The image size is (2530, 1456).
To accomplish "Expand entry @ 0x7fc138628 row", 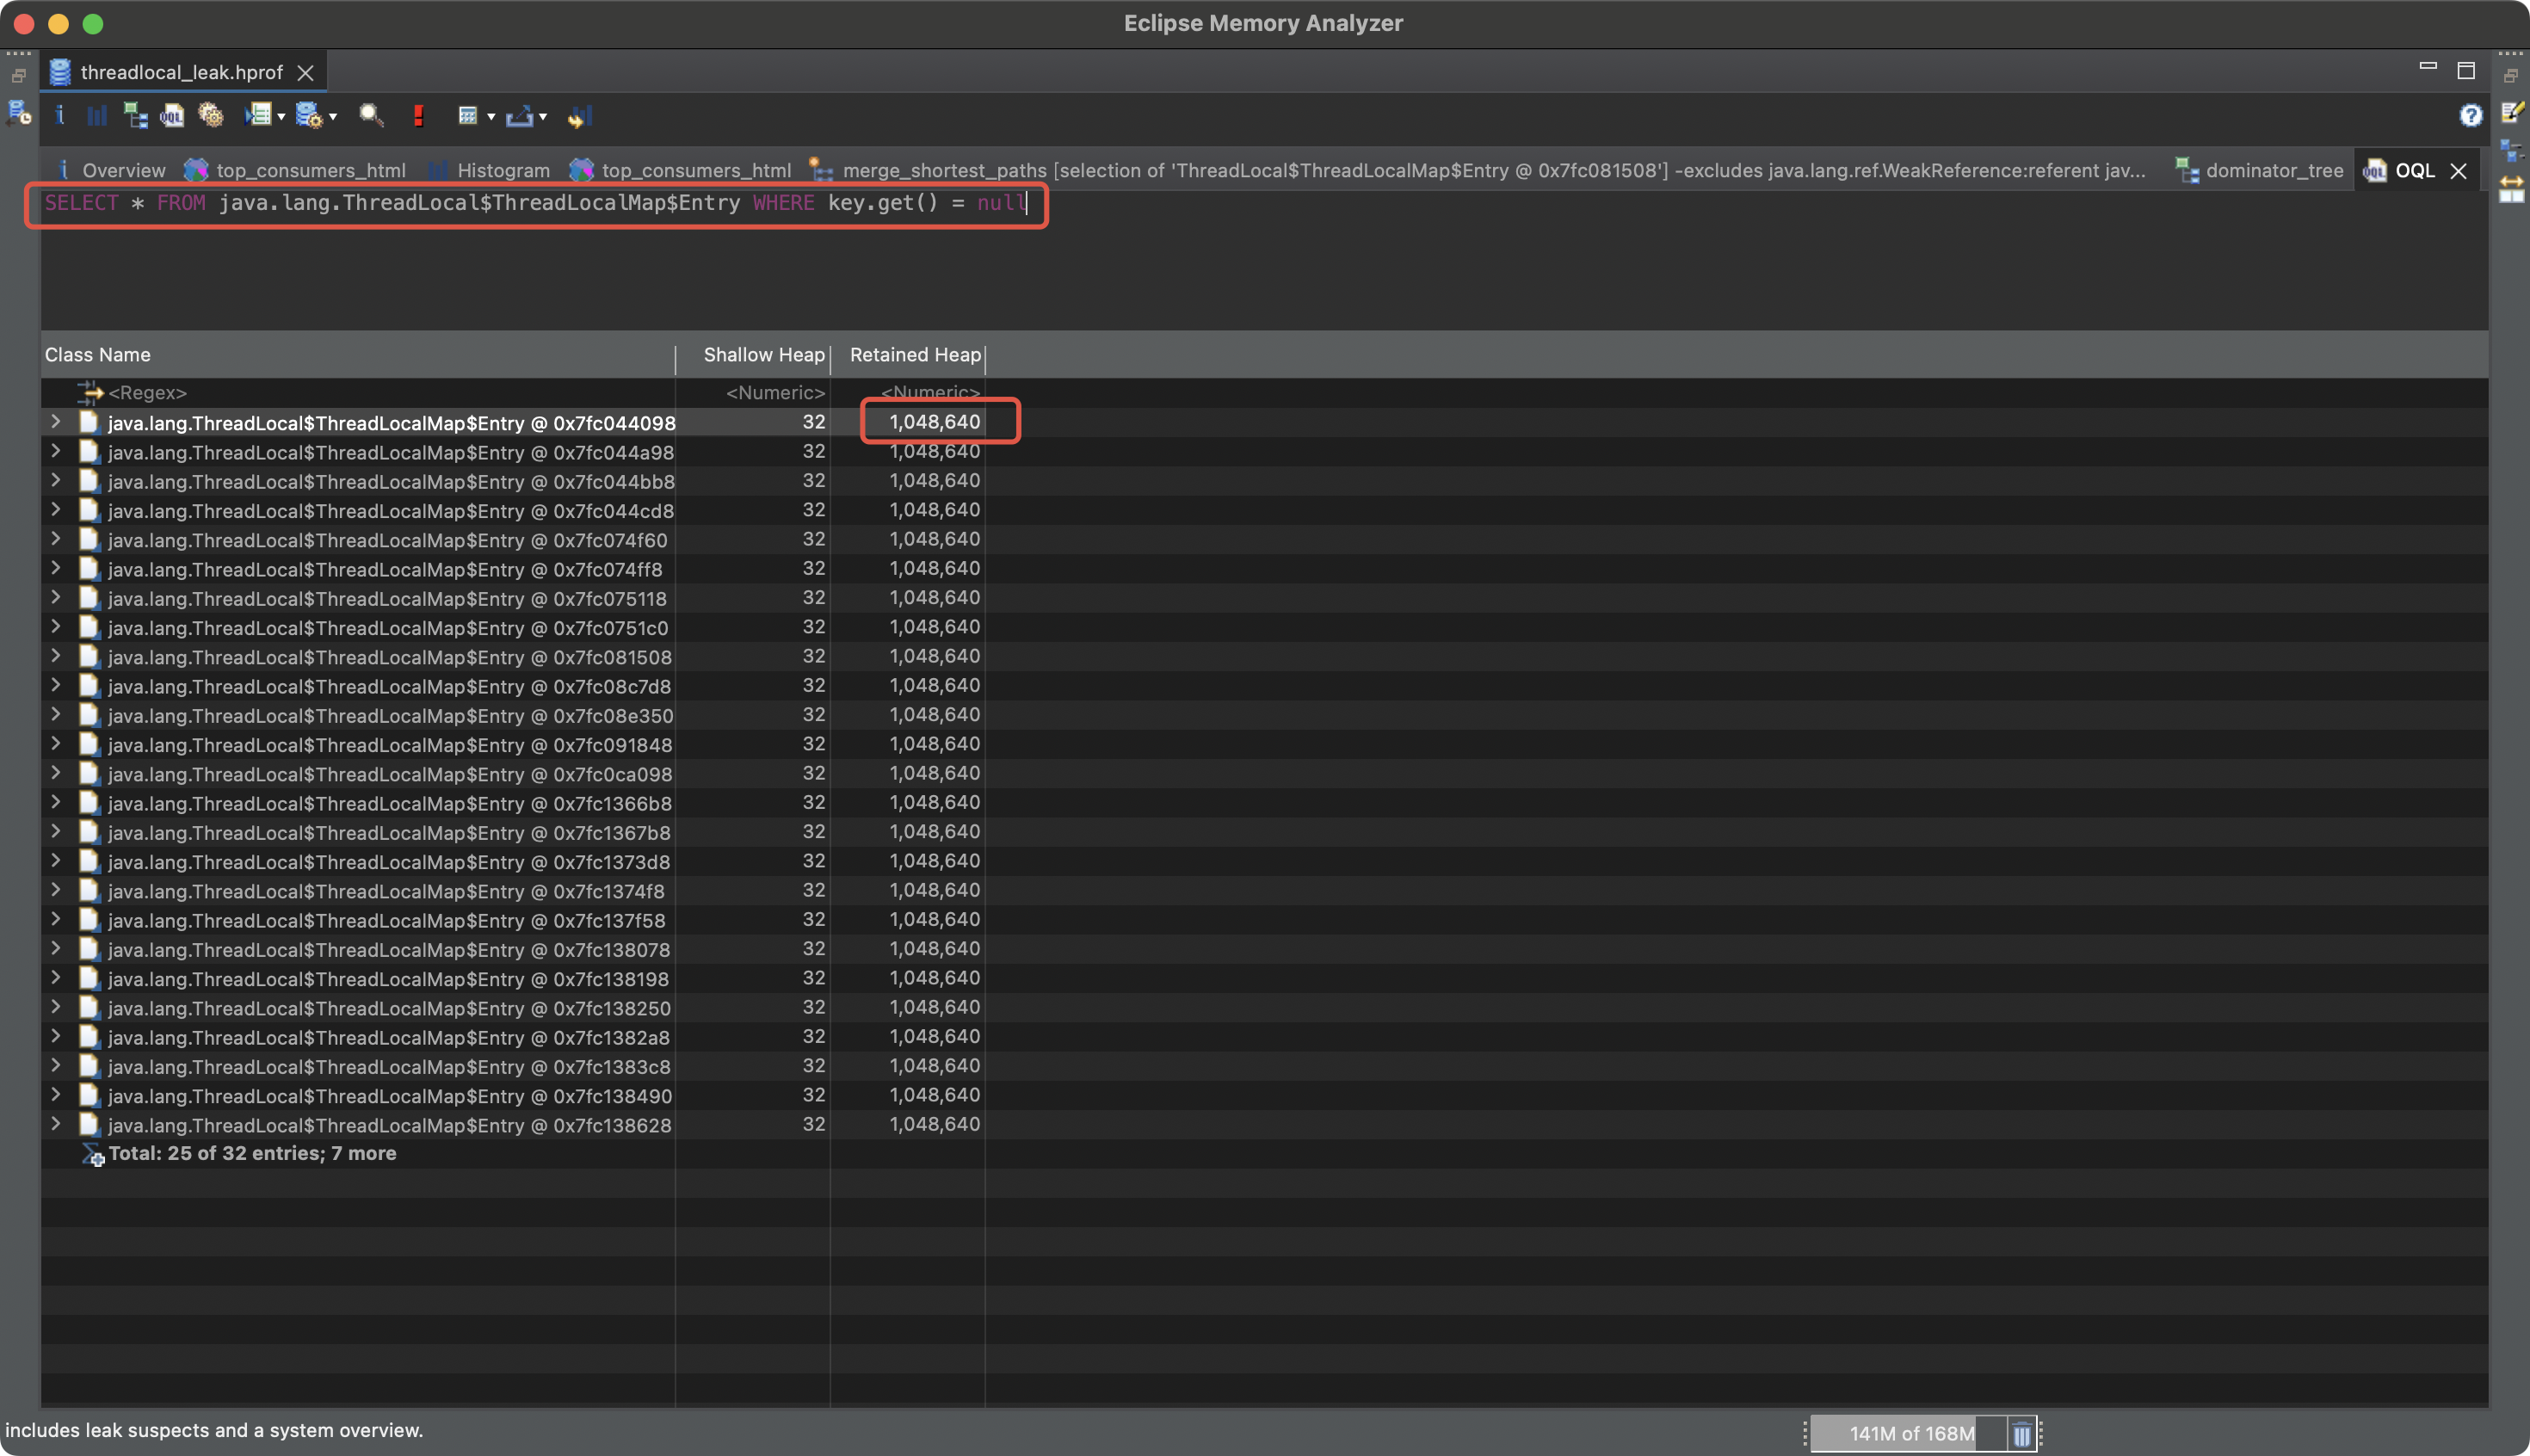I will 56,1124.
